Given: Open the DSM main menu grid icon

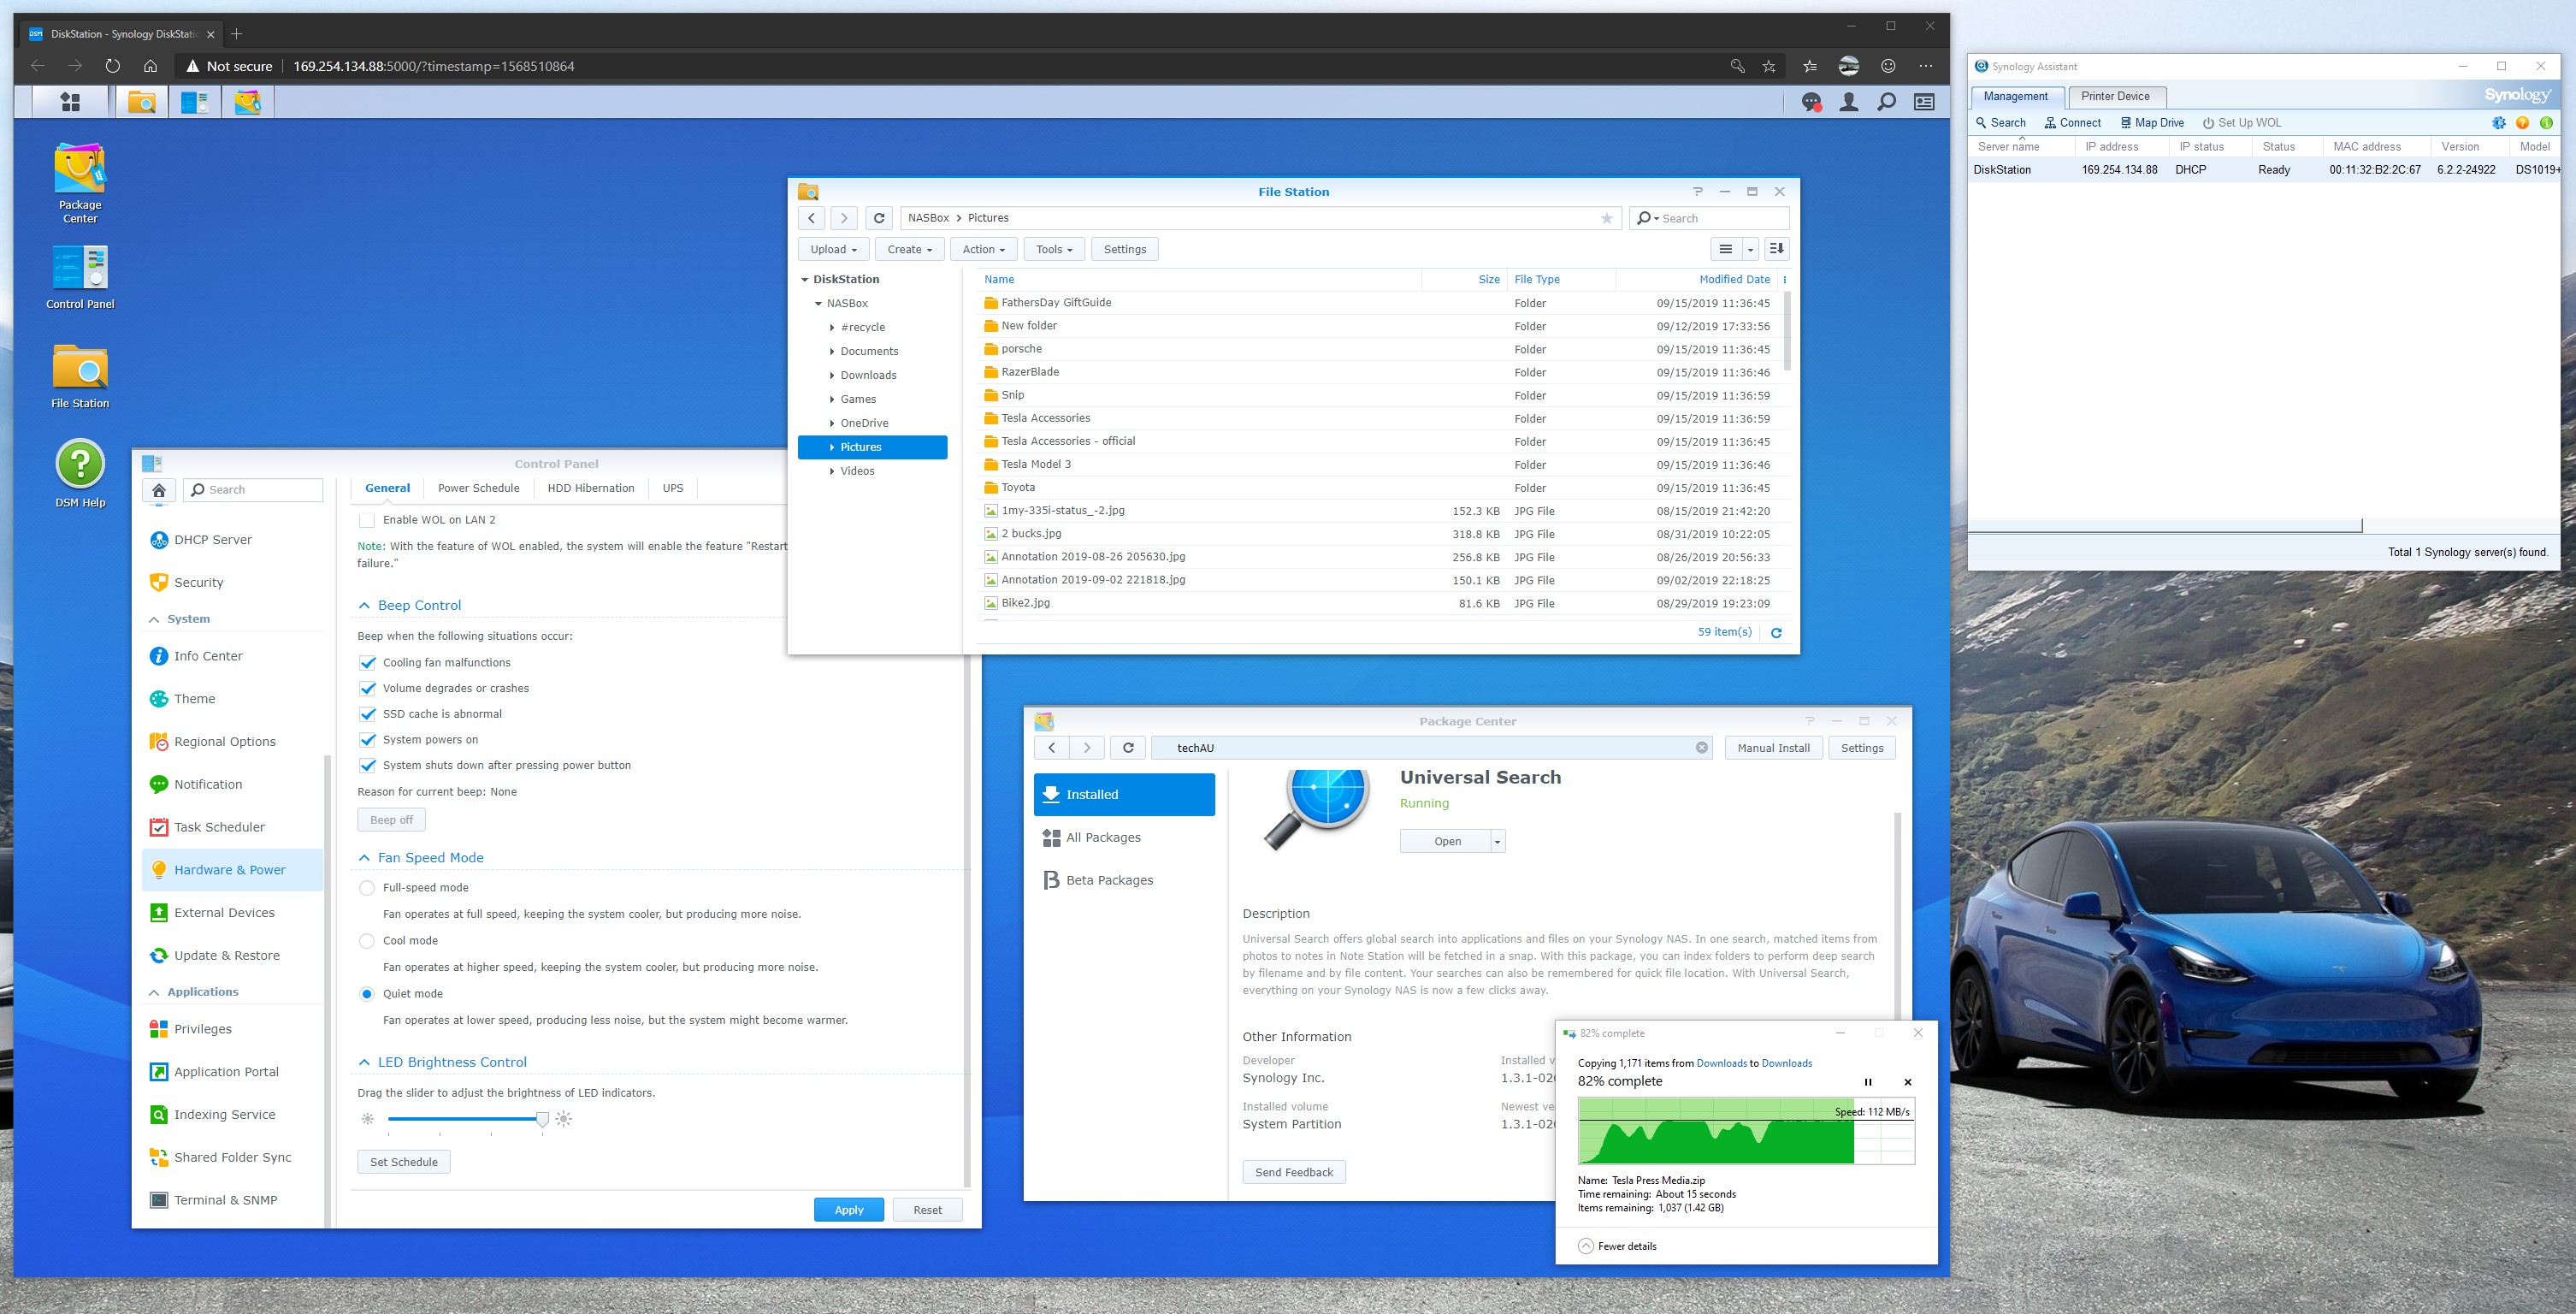Looking at the screenshot, I should tap(70, 101).
